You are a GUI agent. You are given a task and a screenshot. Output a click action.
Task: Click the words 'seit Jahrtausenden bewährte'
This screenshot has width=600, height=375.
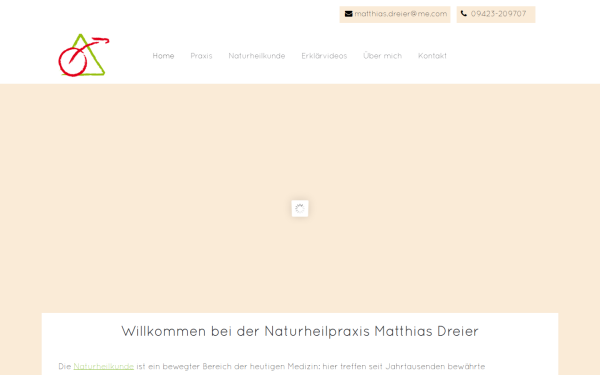[x=427, y=367]
